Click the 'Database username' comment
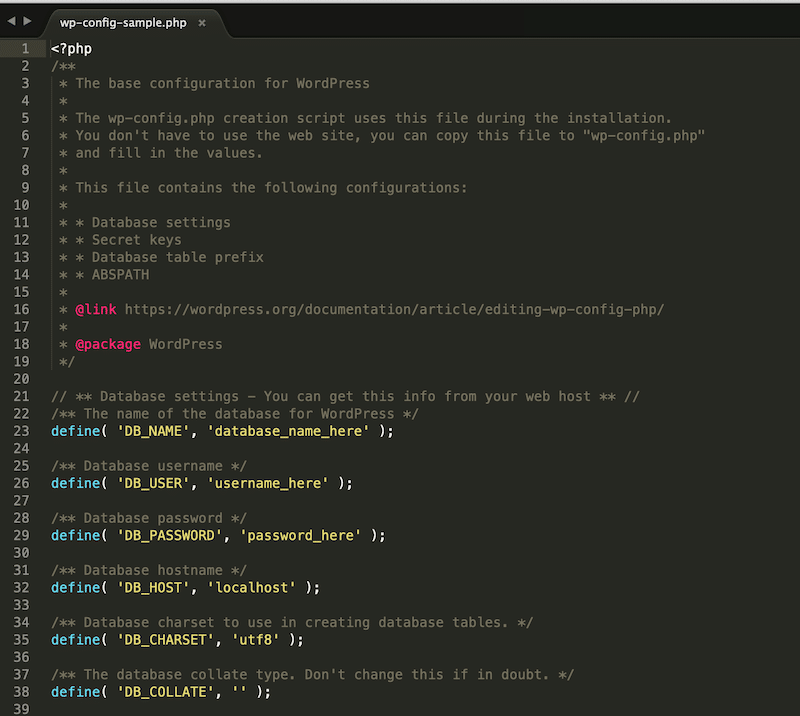 149,466
